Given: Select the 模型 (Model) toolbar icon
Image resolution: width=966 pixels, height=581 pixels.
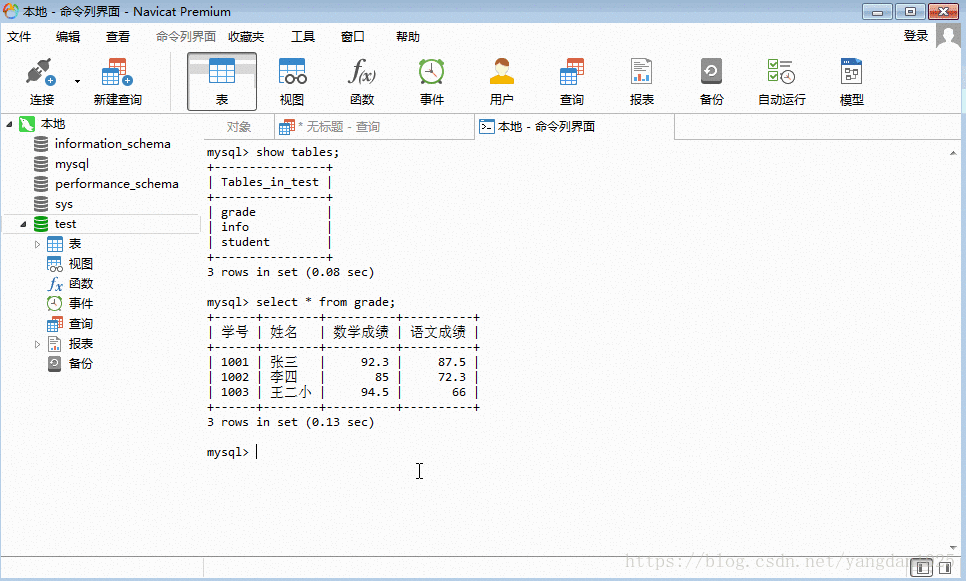Looking at the screenshot, I should (x=851, y=80).
